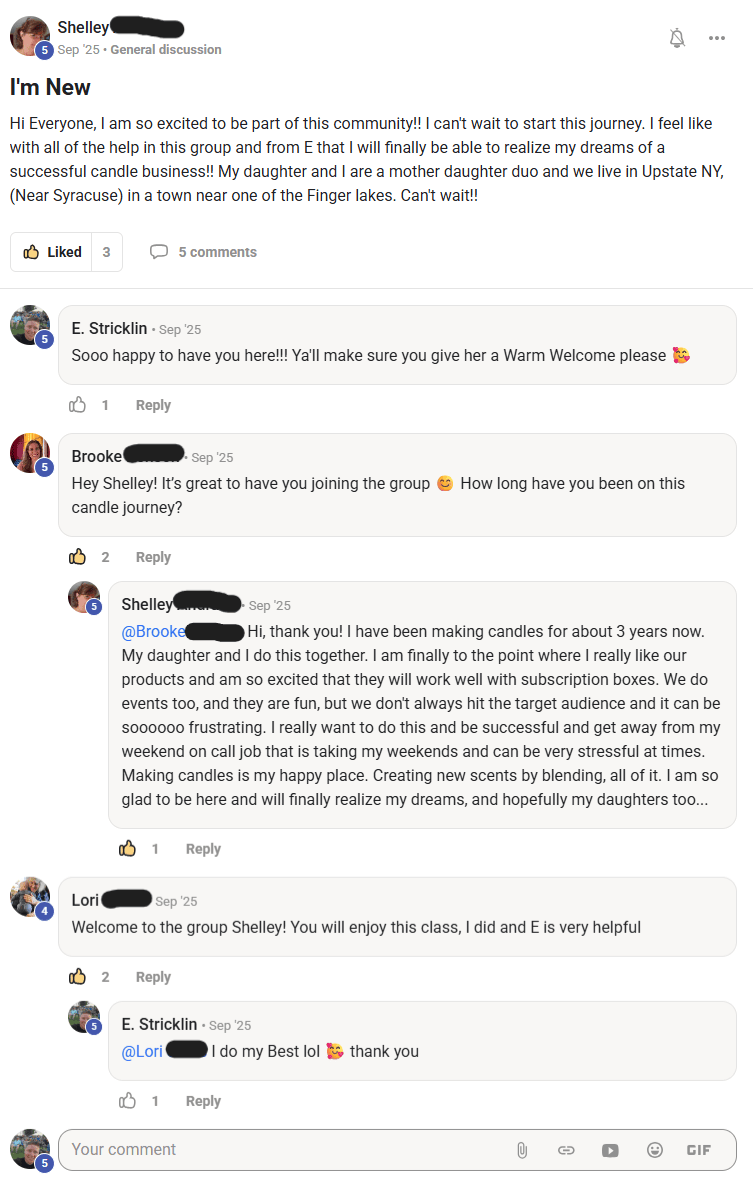Insert a link into the comment
753x1203 pixels.
click(566, 1150)
